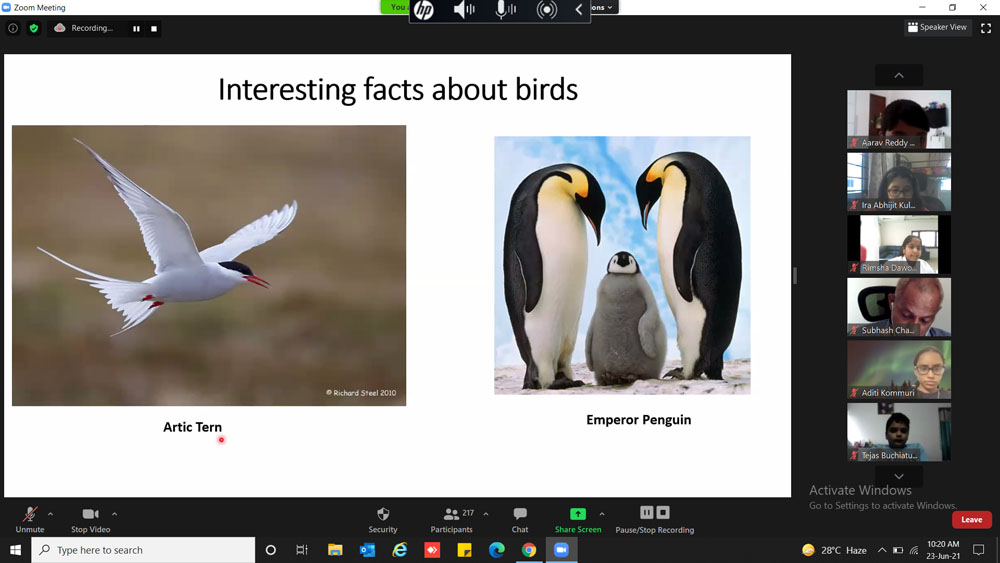Click the HP logo in overlay bar
1000x563 pixels.
423,10
